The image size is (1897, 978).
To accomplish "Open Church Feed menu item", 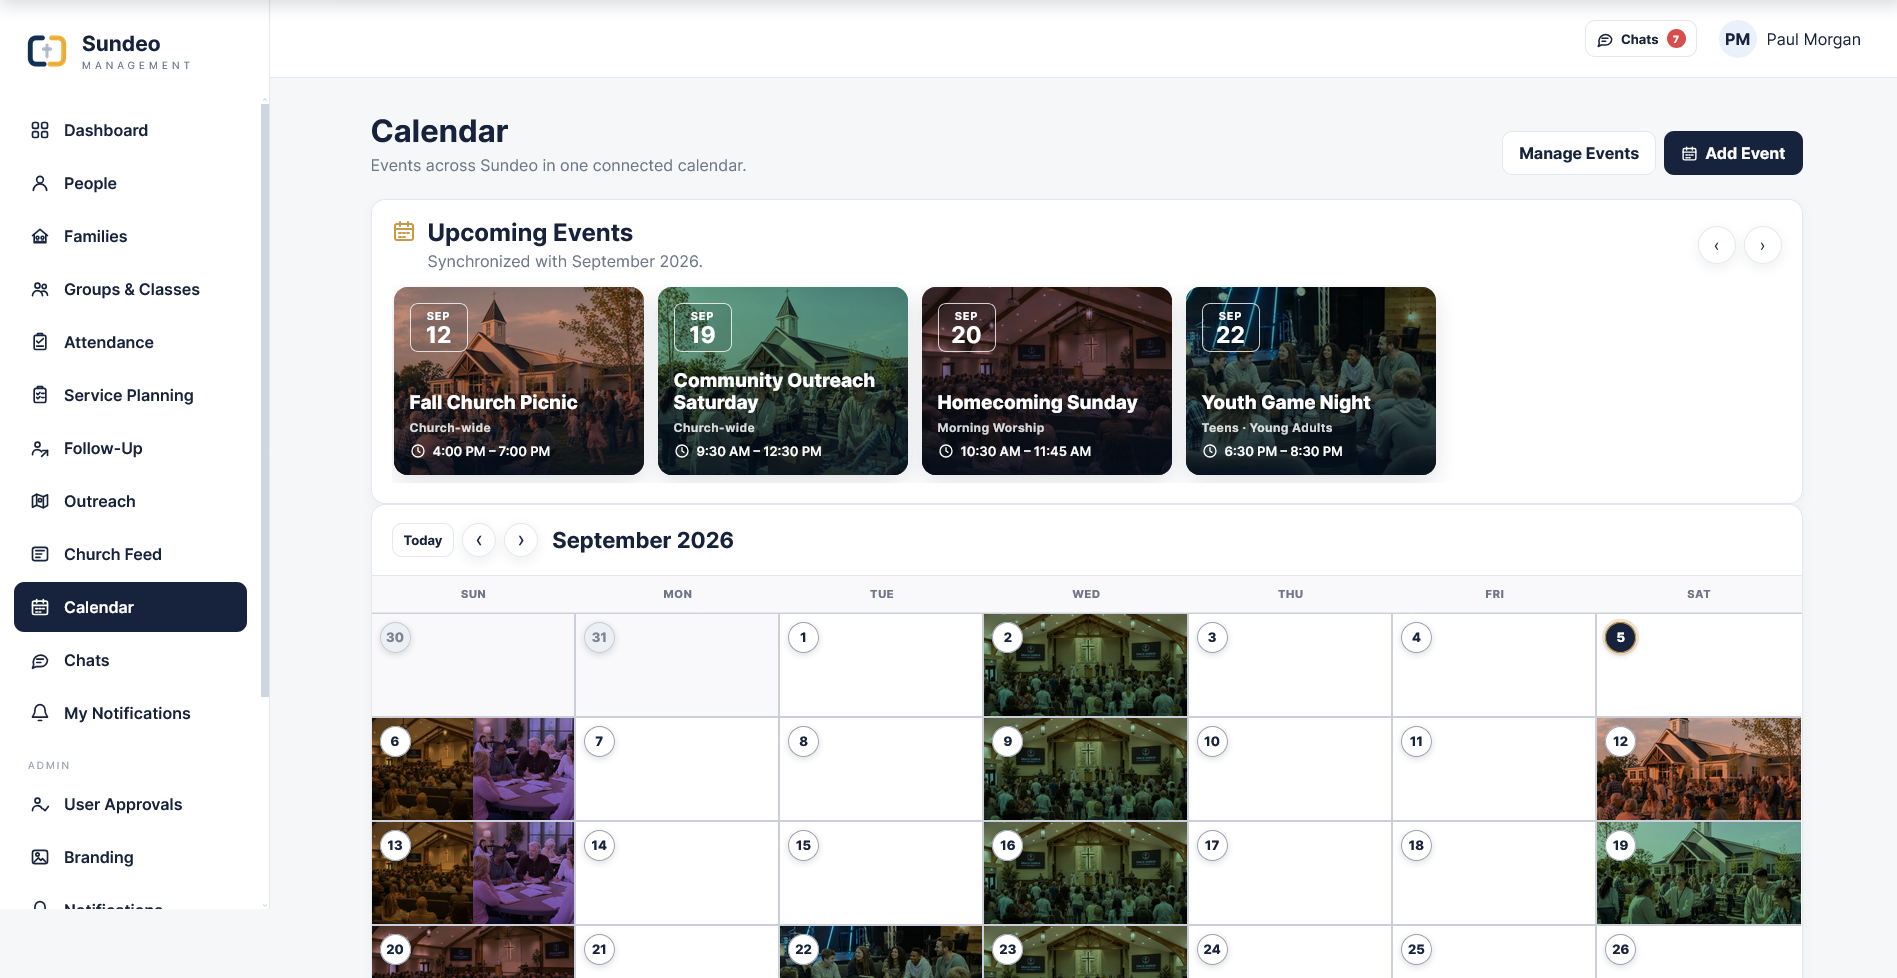I will pos(130,554).
